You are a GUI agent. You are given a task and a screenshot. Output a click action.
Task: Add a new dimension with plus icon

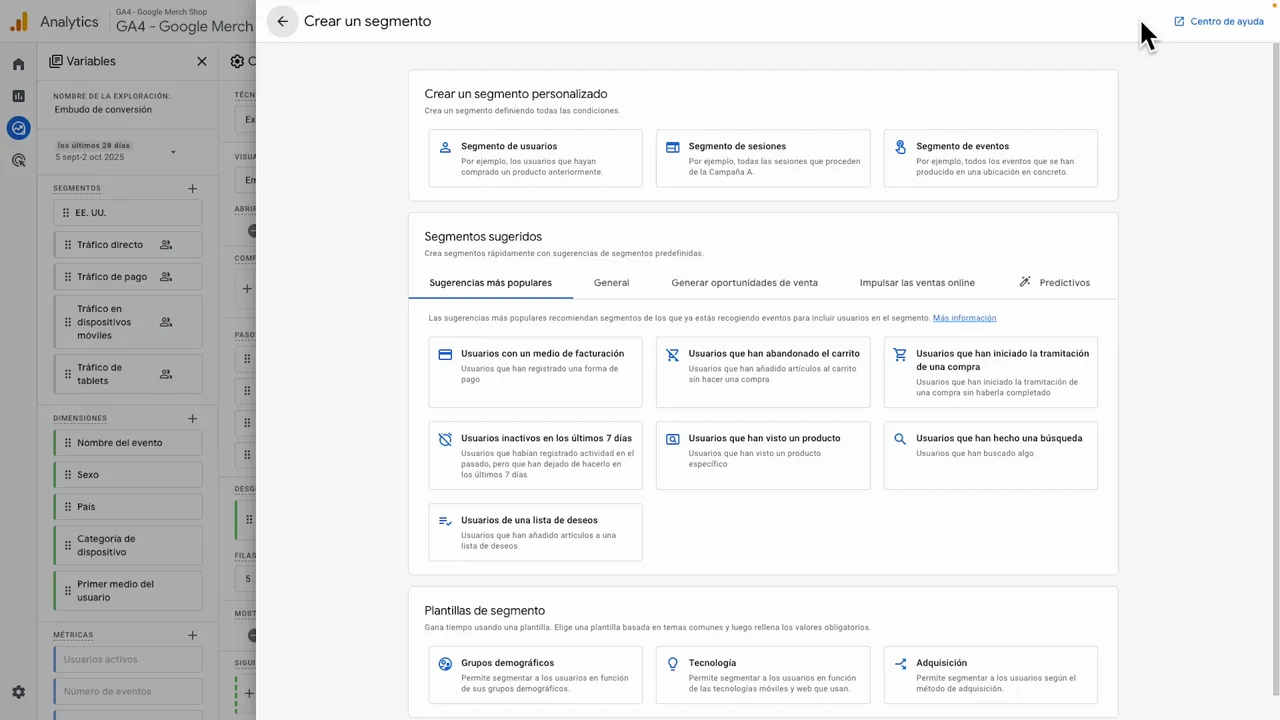point(192,418)
